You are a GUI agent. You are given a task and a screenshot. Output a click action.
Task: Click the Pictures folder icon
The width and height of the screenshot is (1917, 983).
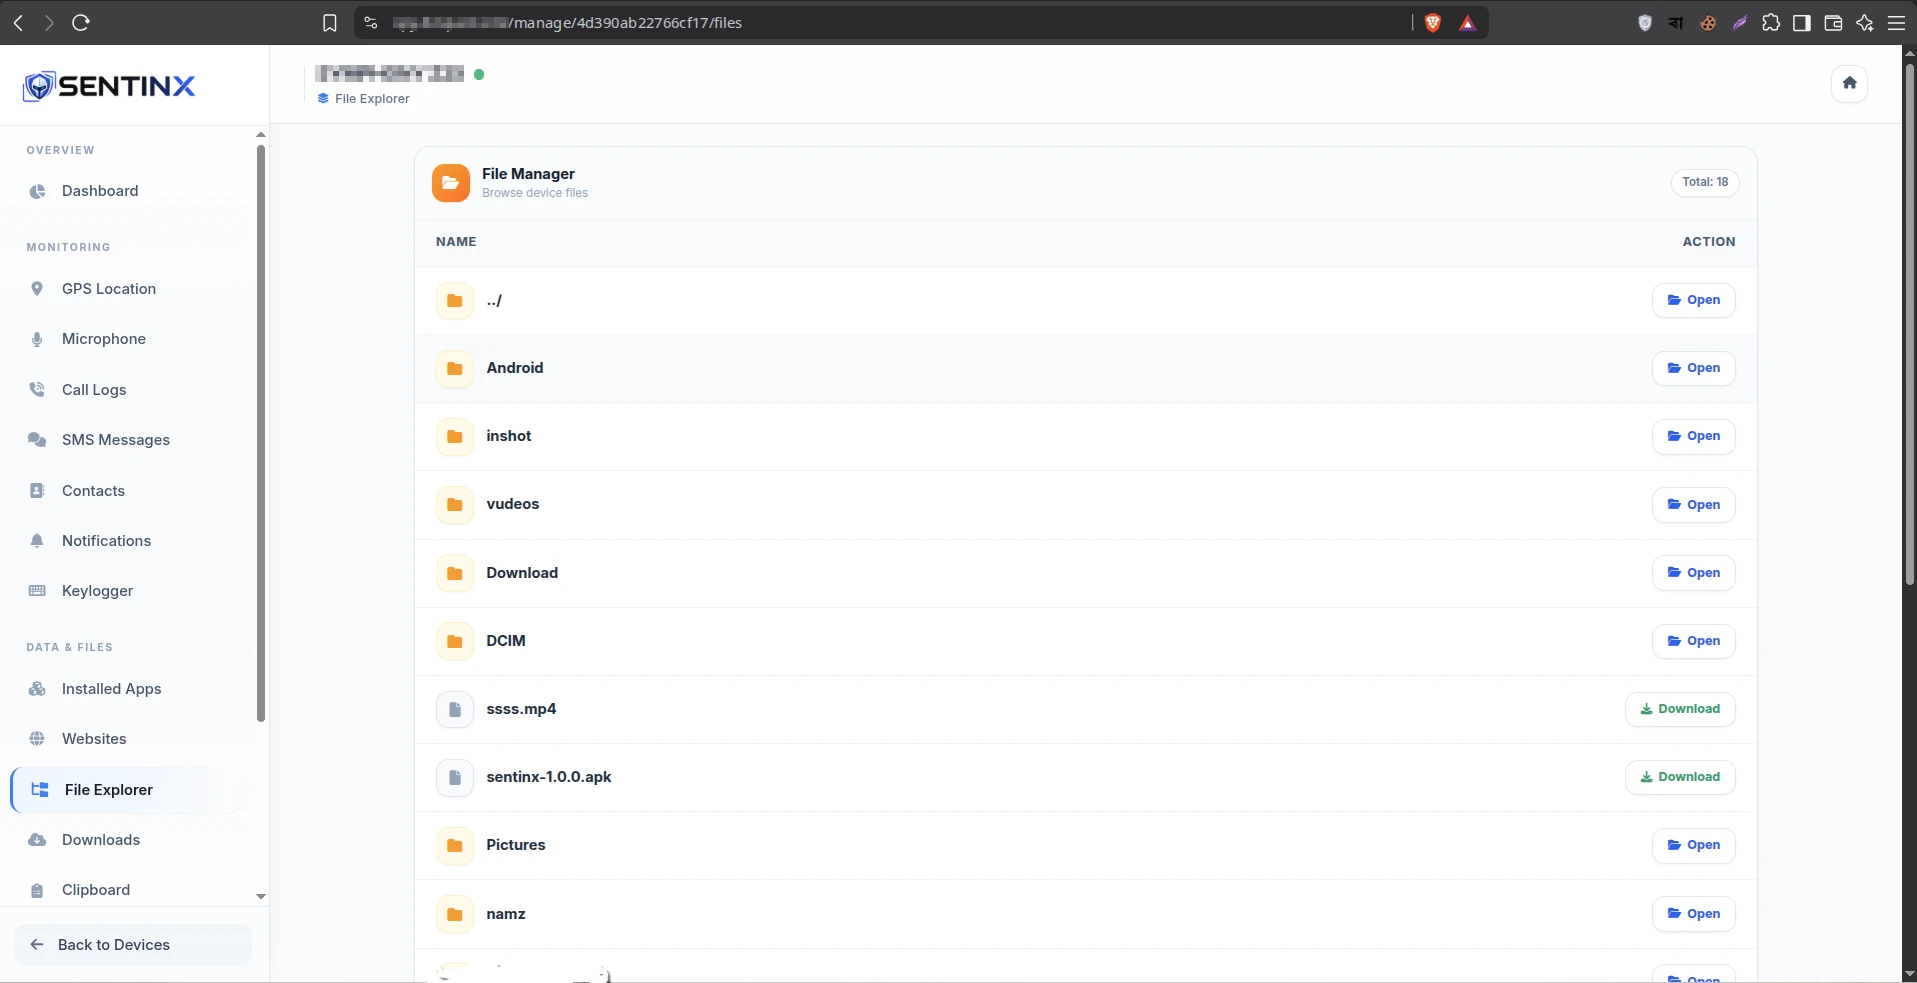click(x=455, y=845)
